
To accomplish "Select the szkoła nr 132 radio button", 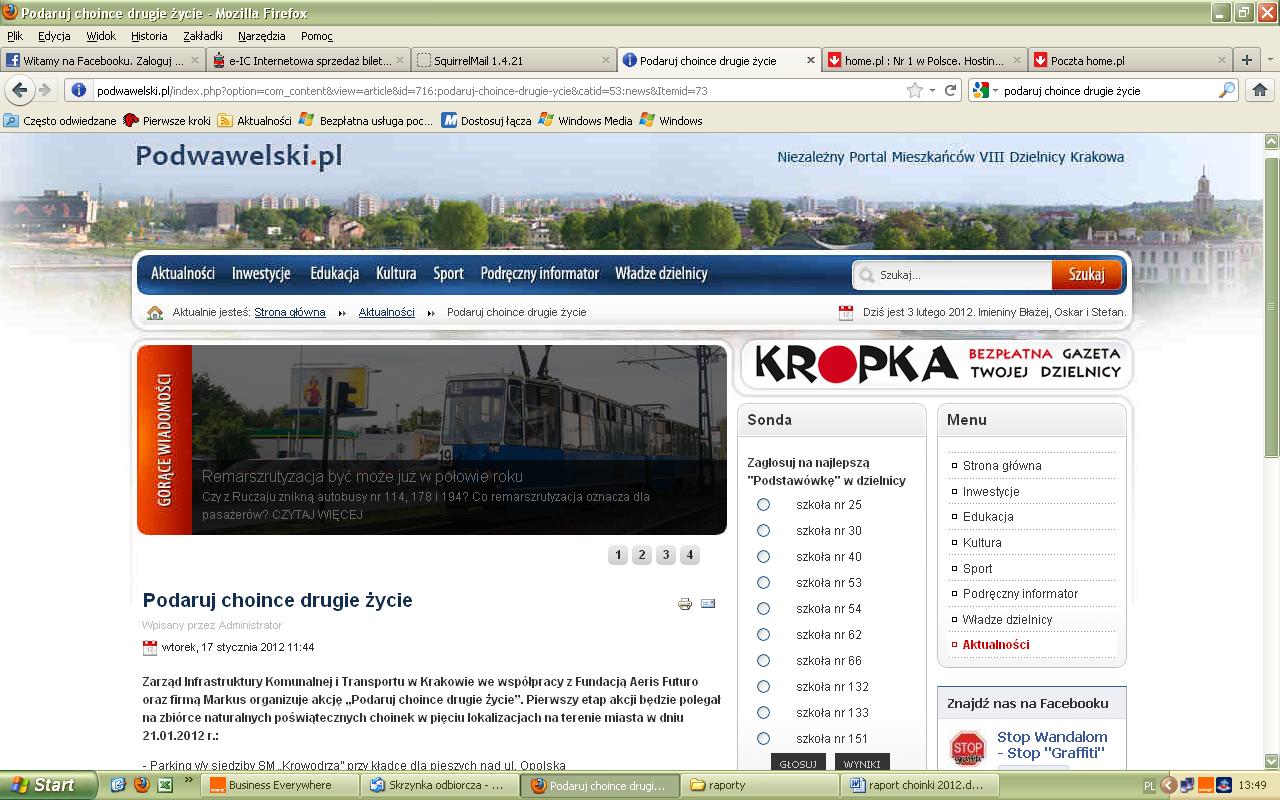I will tap(764, 687).
